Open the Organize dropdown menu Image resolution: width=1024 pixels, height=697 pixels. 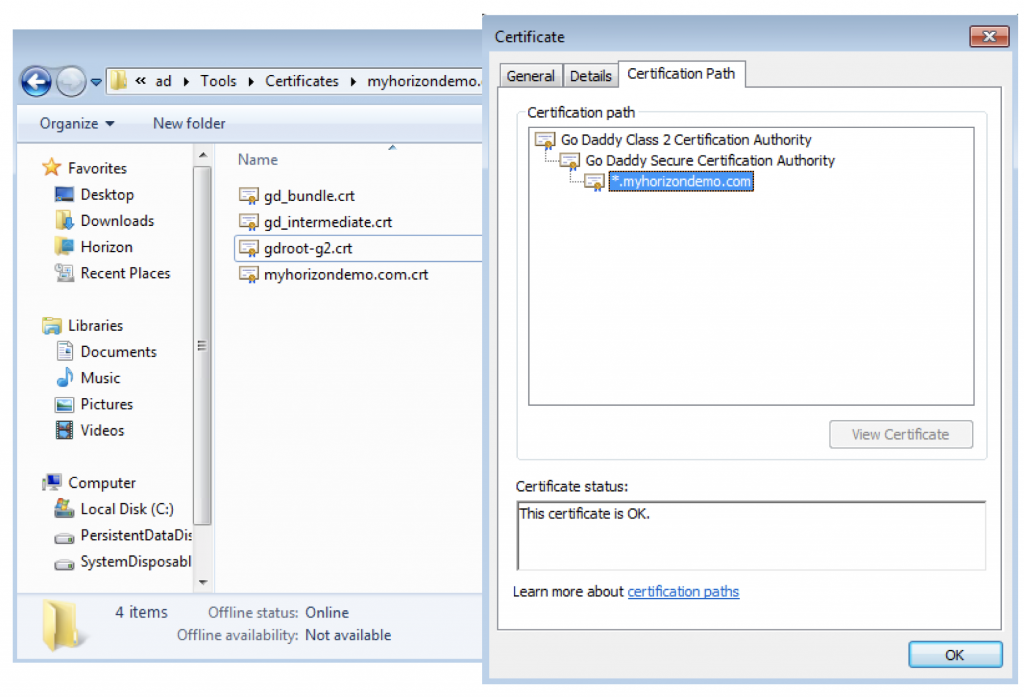click(x=77, y=124)
